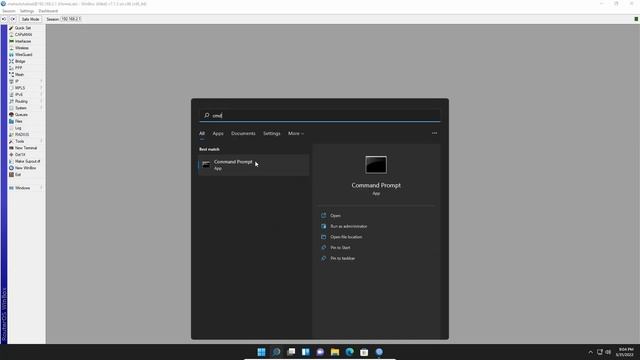Choose Run as administrator
The width and height of the screenshot is (640, 360).
point(349,226)
